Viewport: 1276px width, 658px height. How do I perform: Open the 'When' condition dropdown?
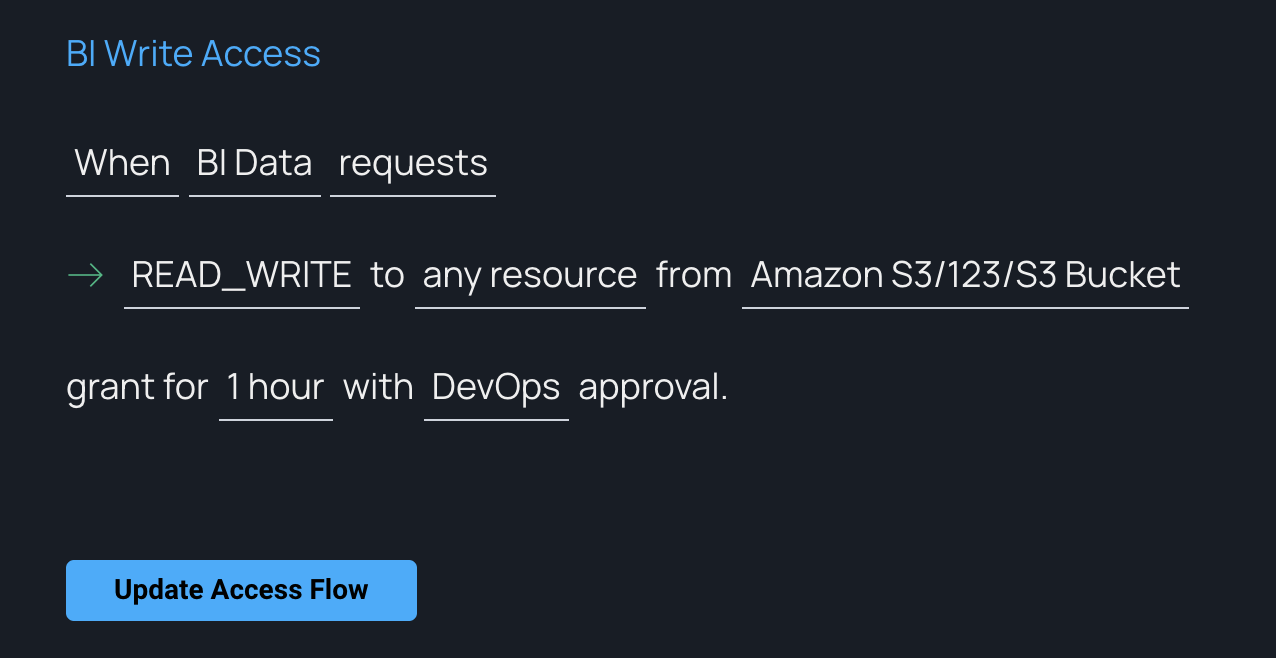pyautogui.click(x=122, y=163)
